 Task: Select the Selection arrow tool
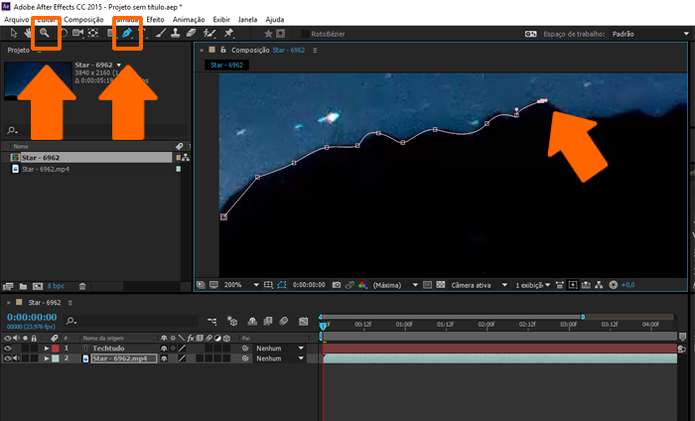coord(14,33)
